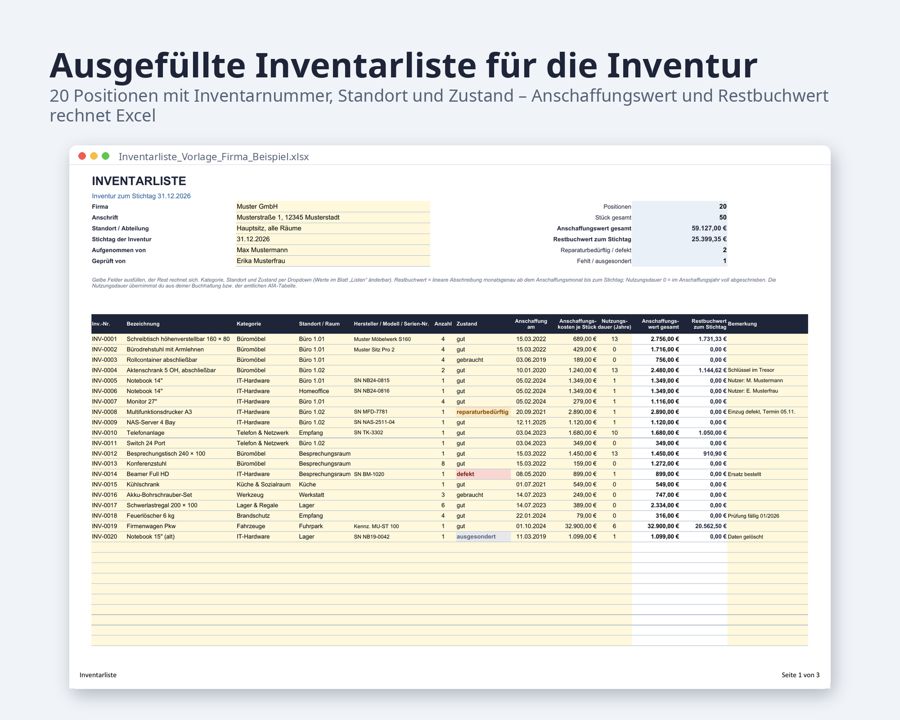Click the red close dot of the spreadsheet window
Viewport: 900px width, 720px height.
82,156
